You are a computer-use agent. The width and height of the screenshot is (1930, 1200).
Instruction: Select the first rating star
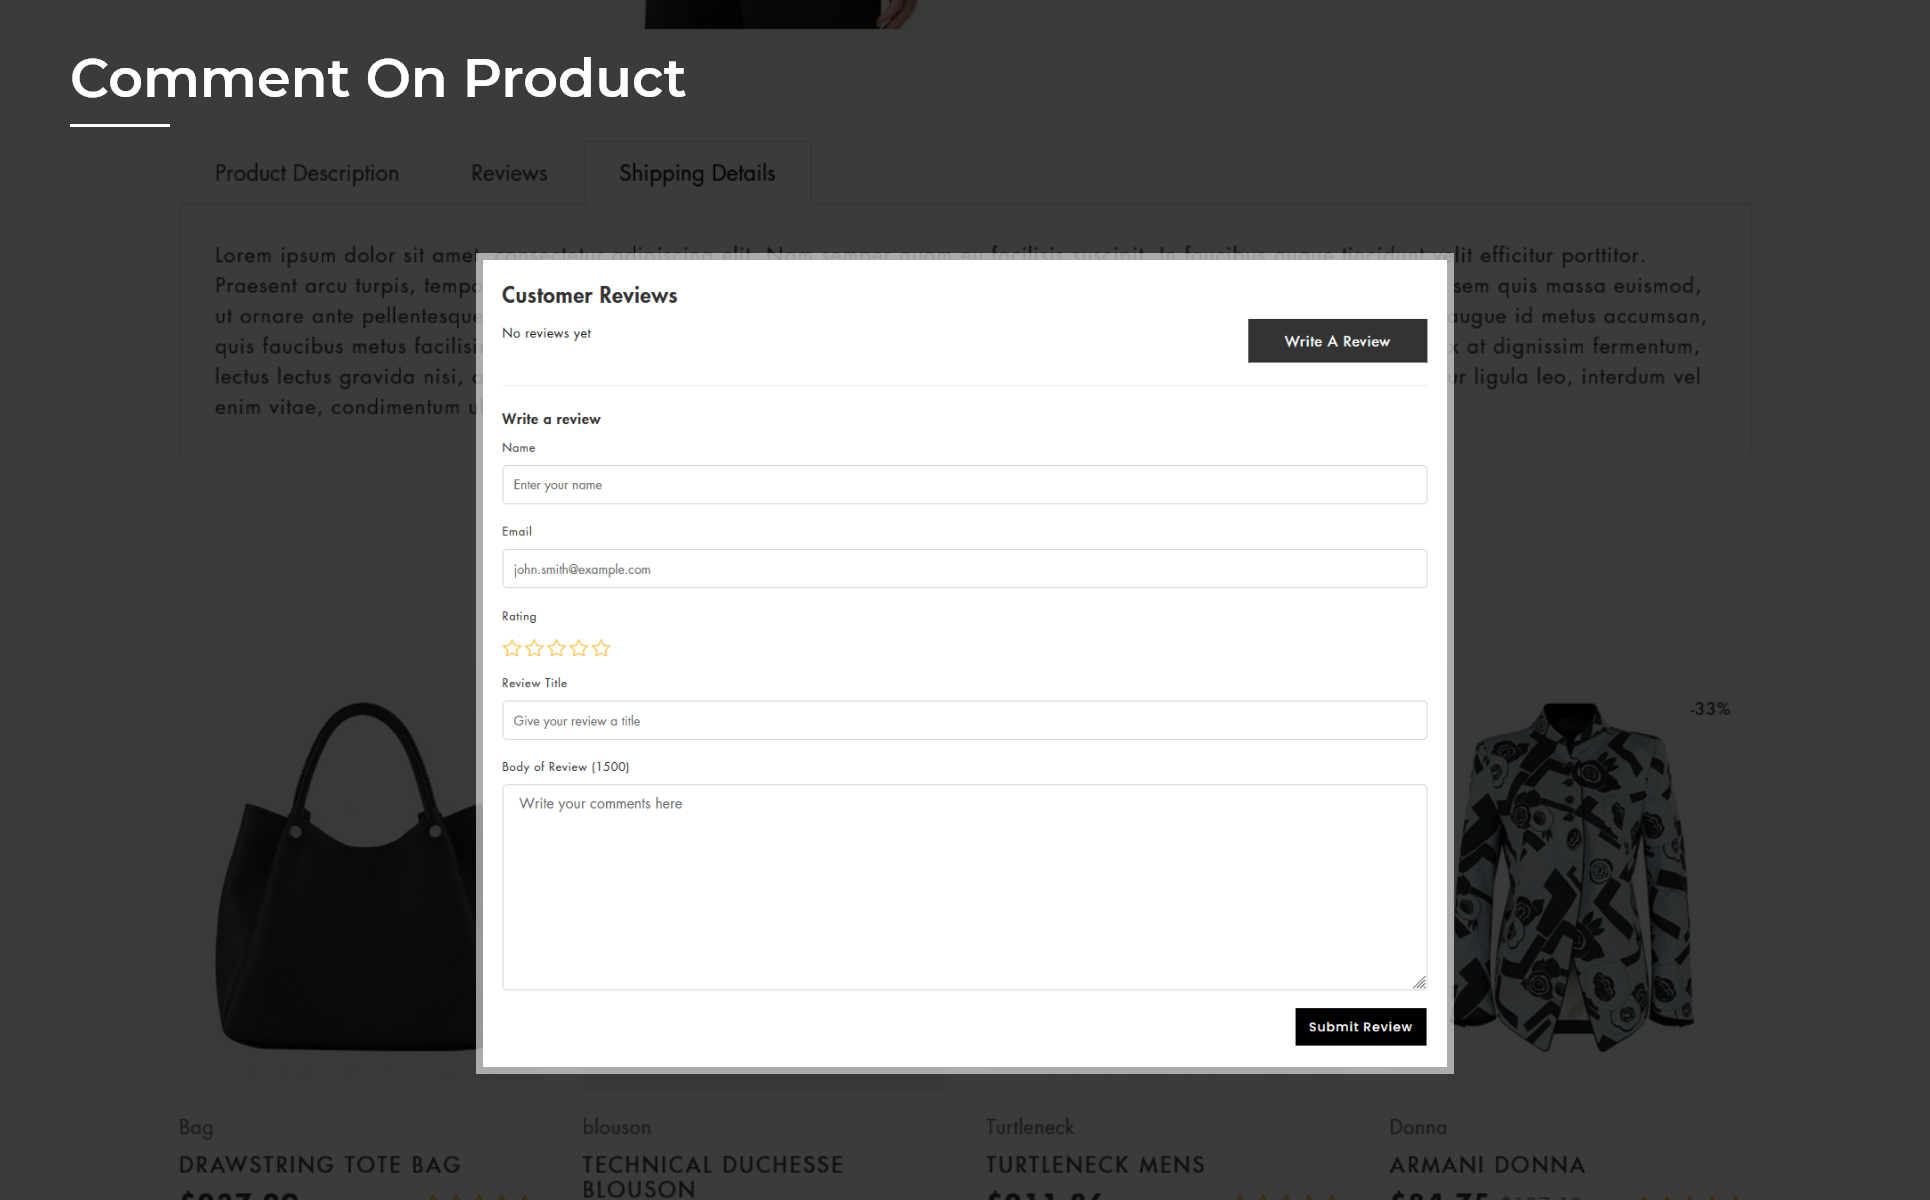pos(512,648)
